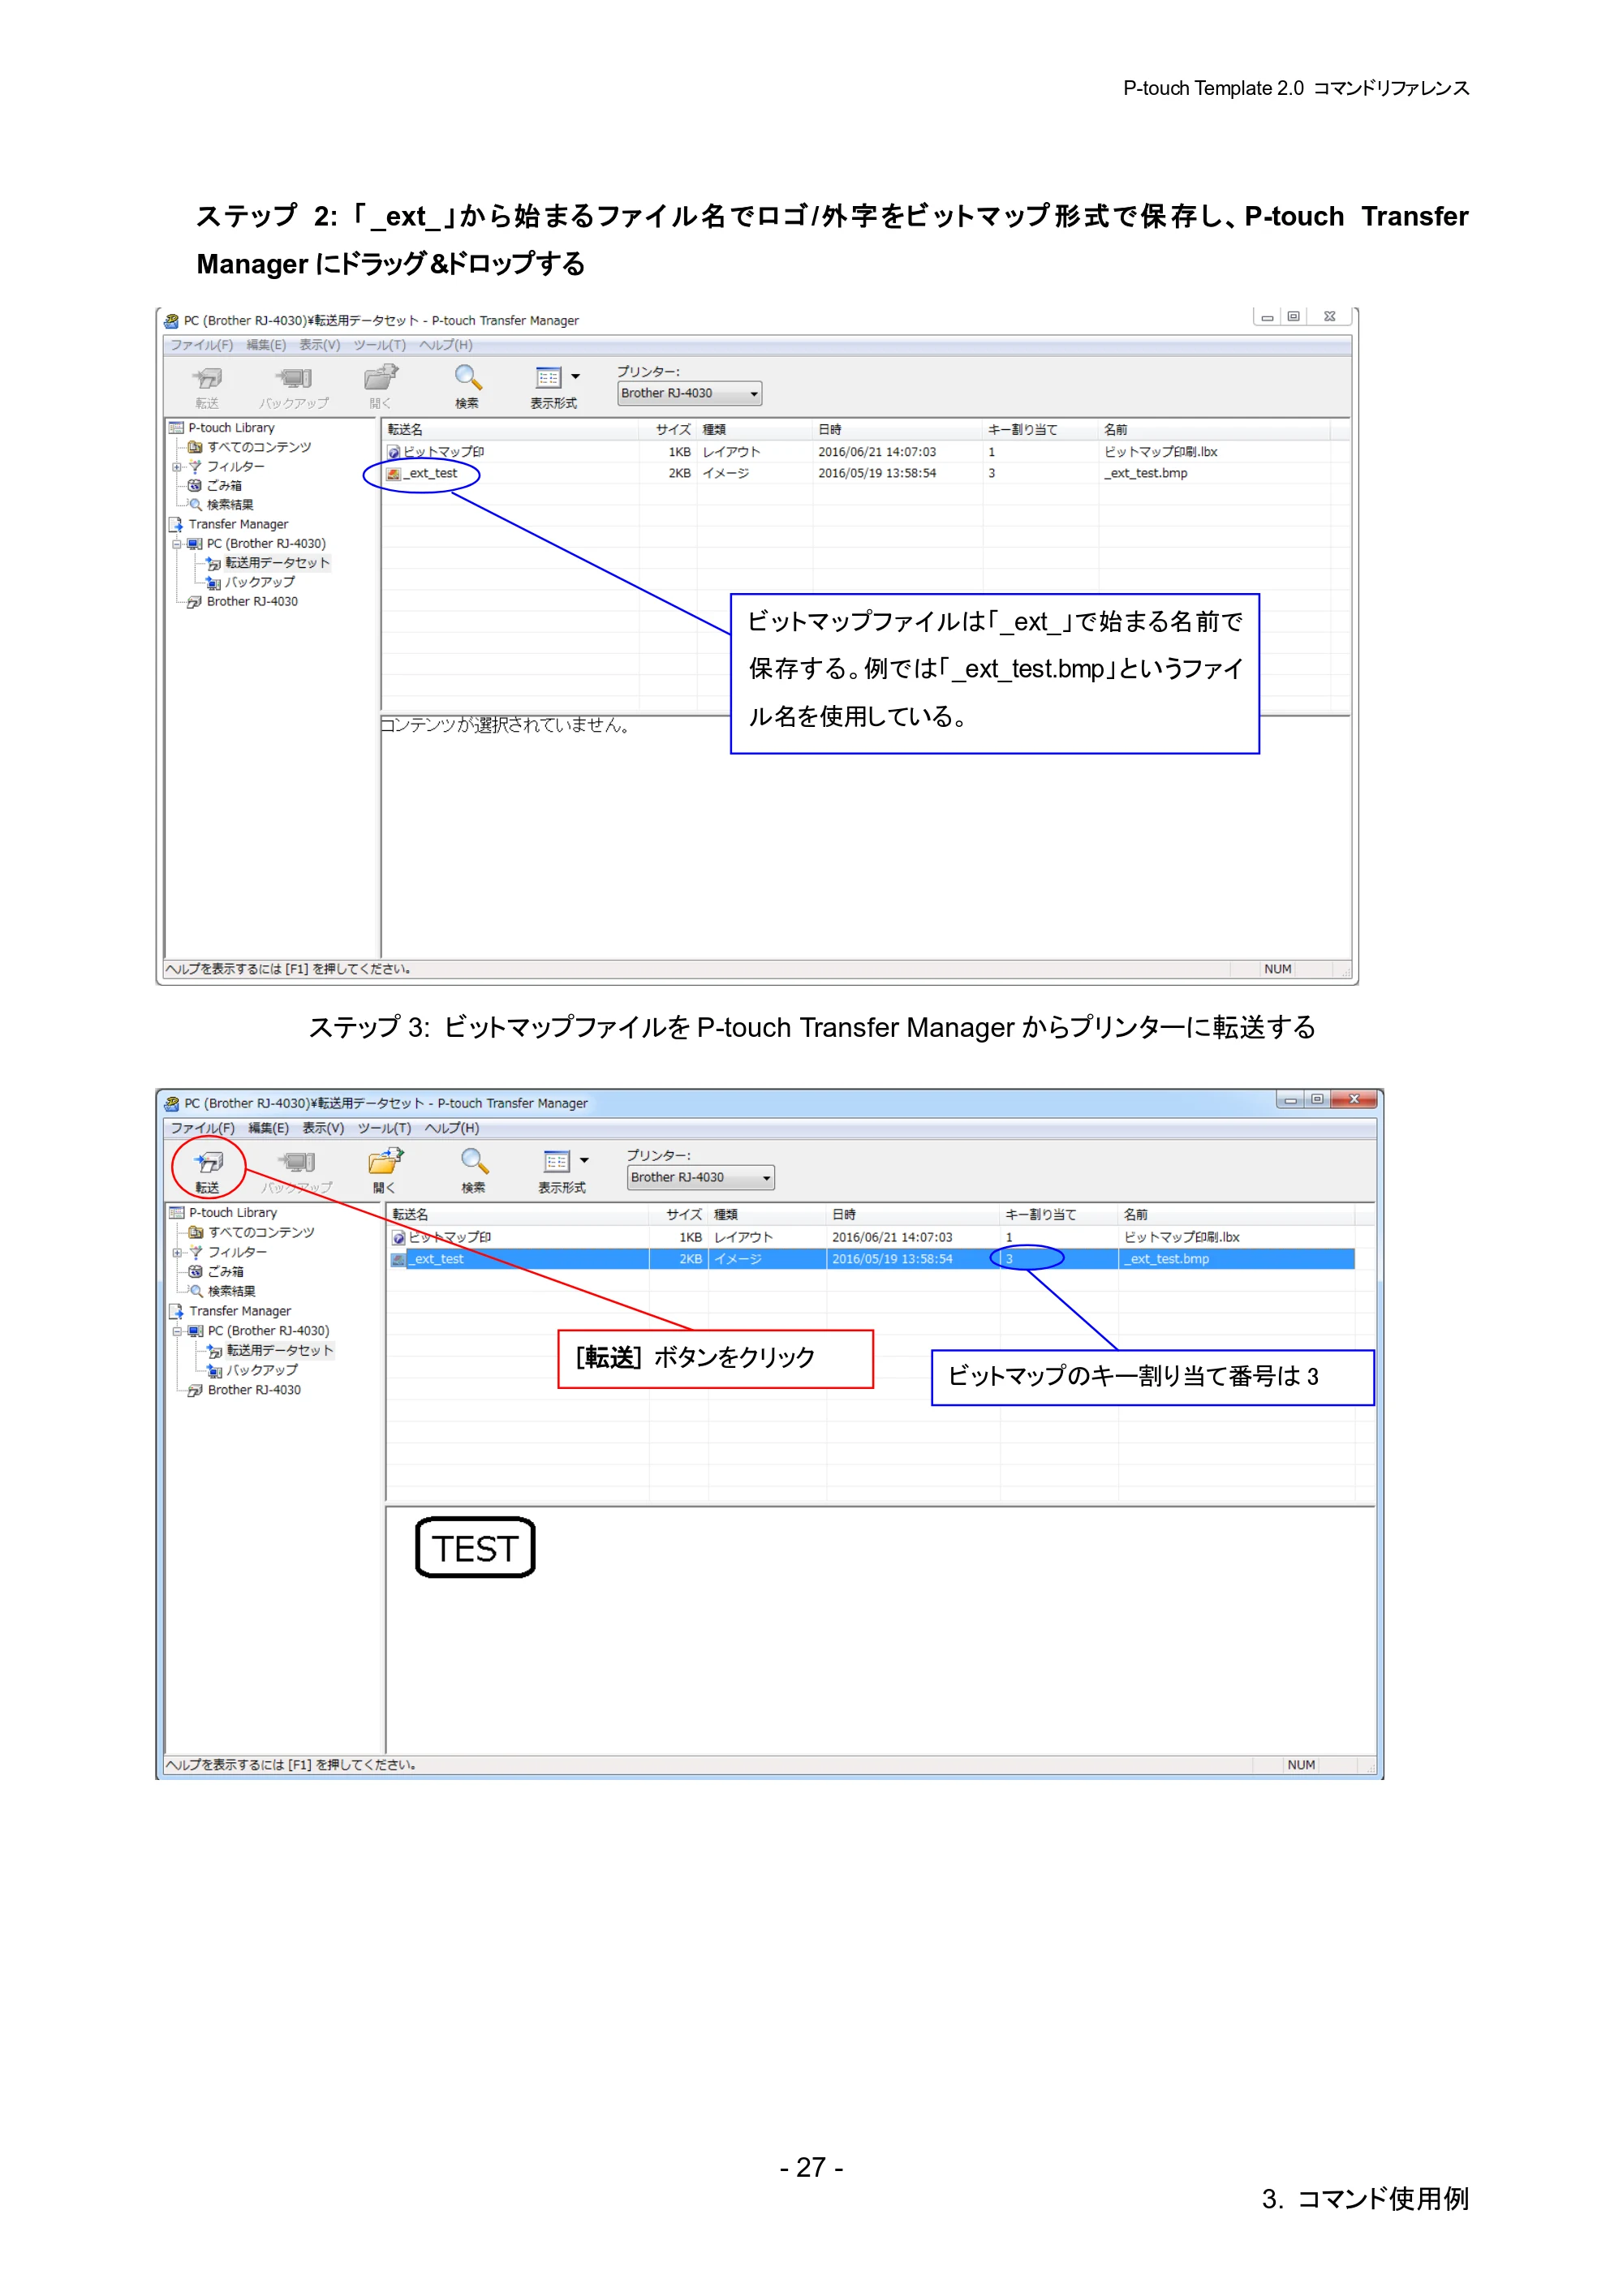Select 転送用データセット folder in Step 2 tree

point(267,563)
